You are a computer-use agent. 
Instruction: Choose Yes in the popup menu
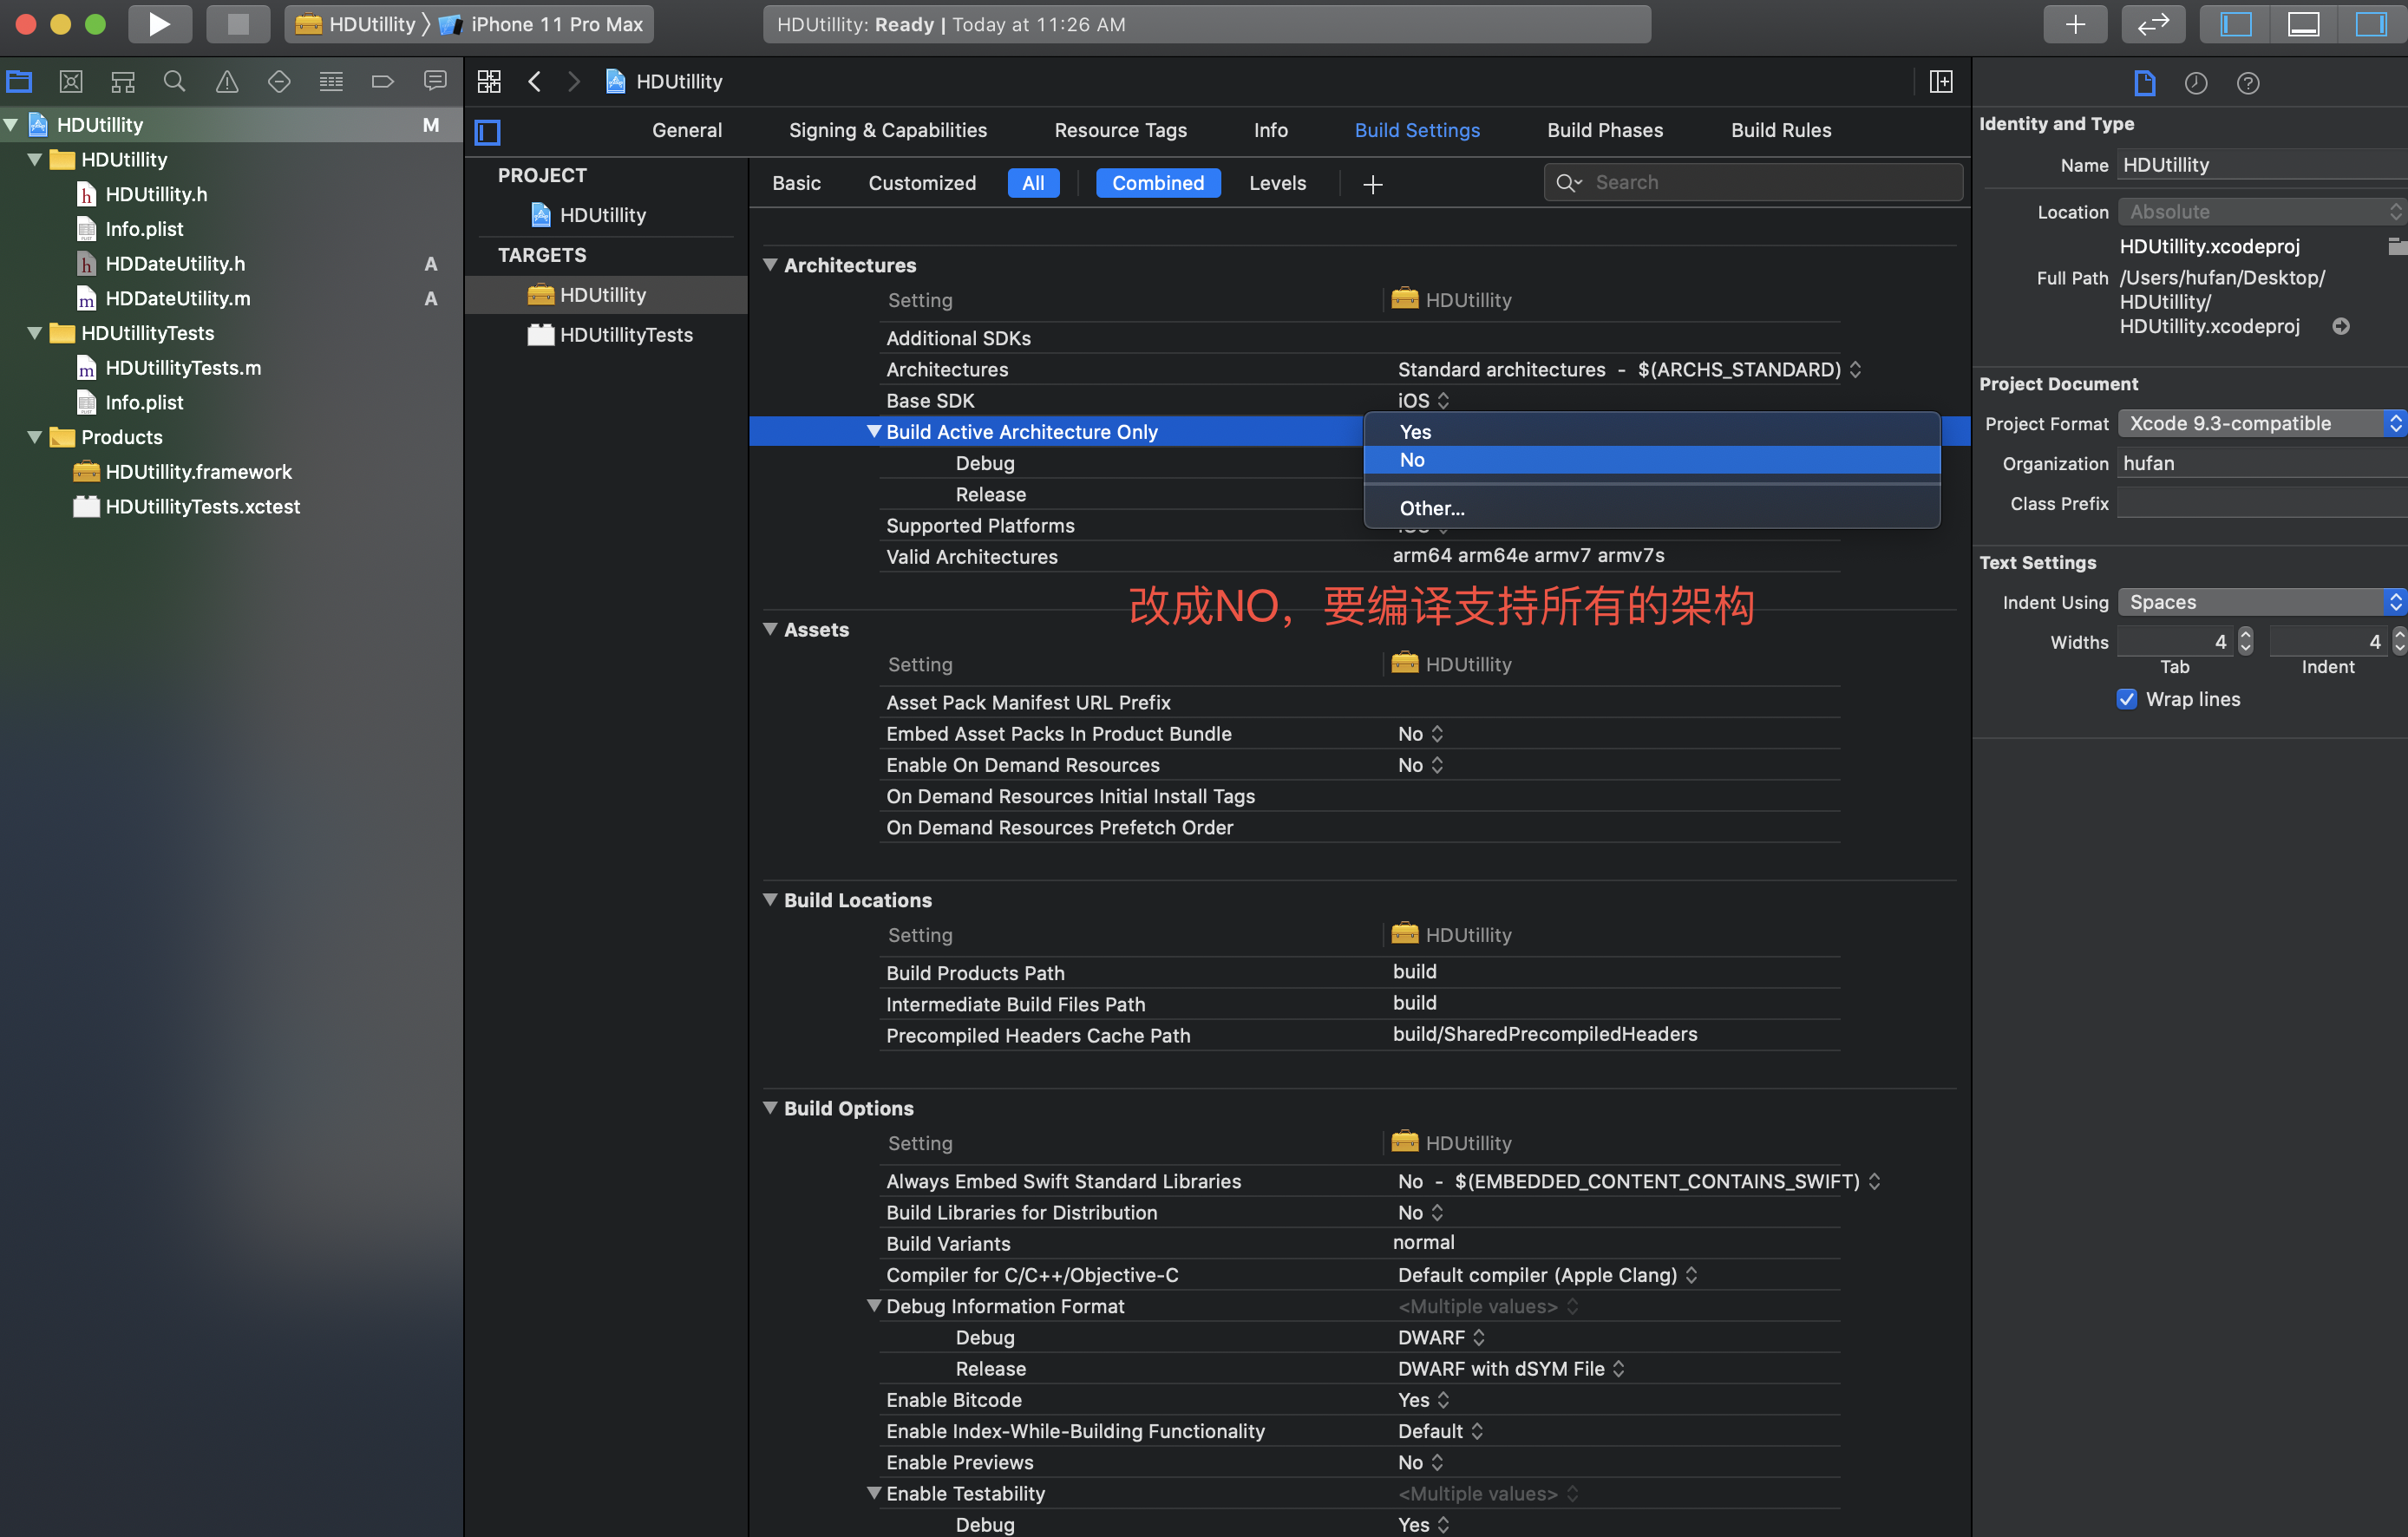tap(1415, 432)
